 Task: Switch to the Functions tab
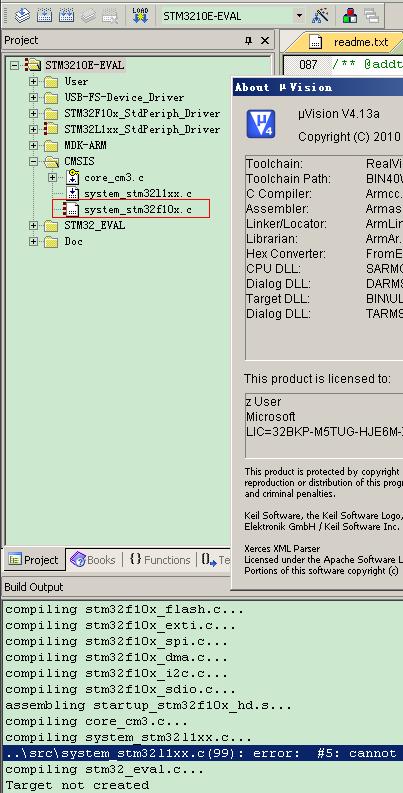click(x=160, y=560)
